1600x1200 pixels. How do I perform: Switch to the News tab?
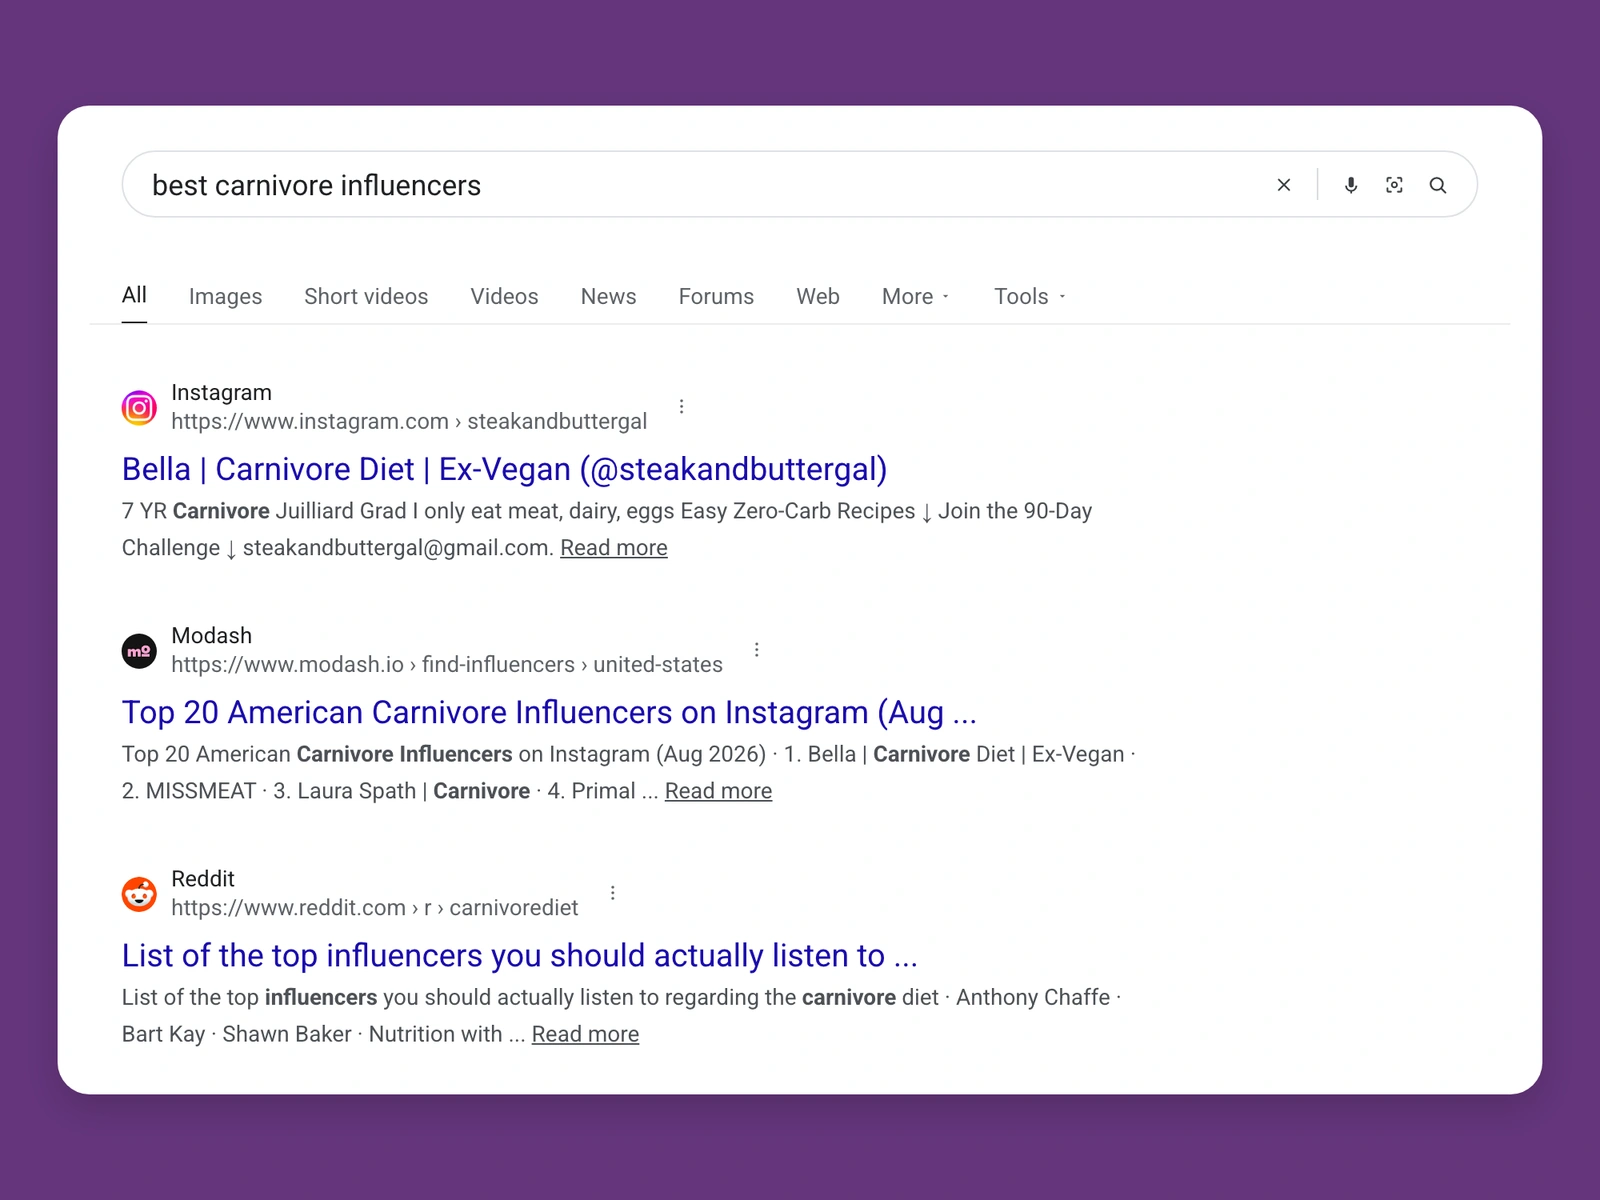click(x=608, y=296)
